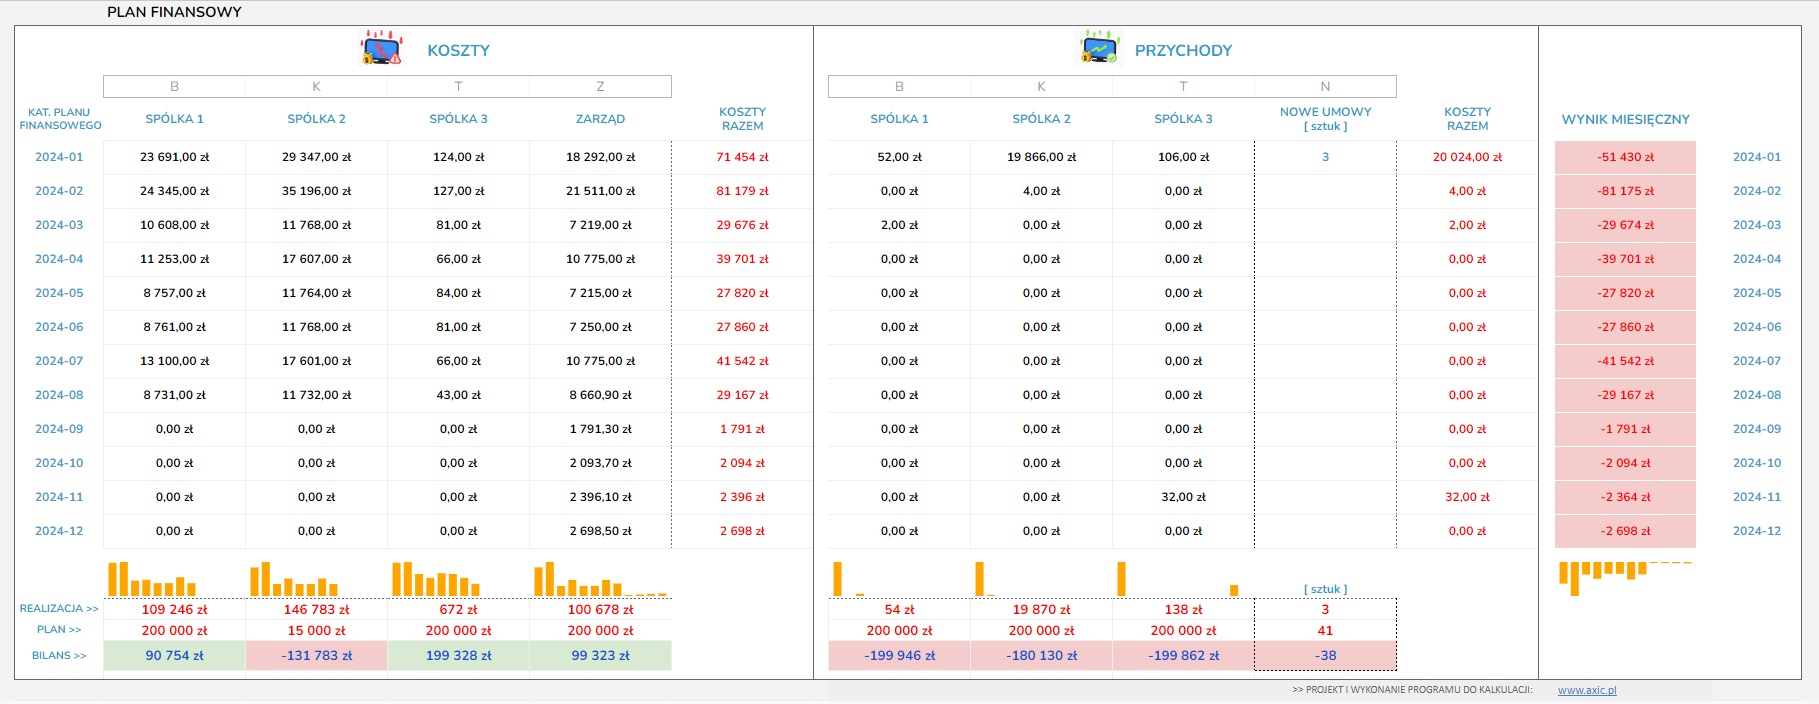Select the 2024-01 monthly result -51 430 zł
This screenshot has height=704, width=1819.
tap(1625, 157)
